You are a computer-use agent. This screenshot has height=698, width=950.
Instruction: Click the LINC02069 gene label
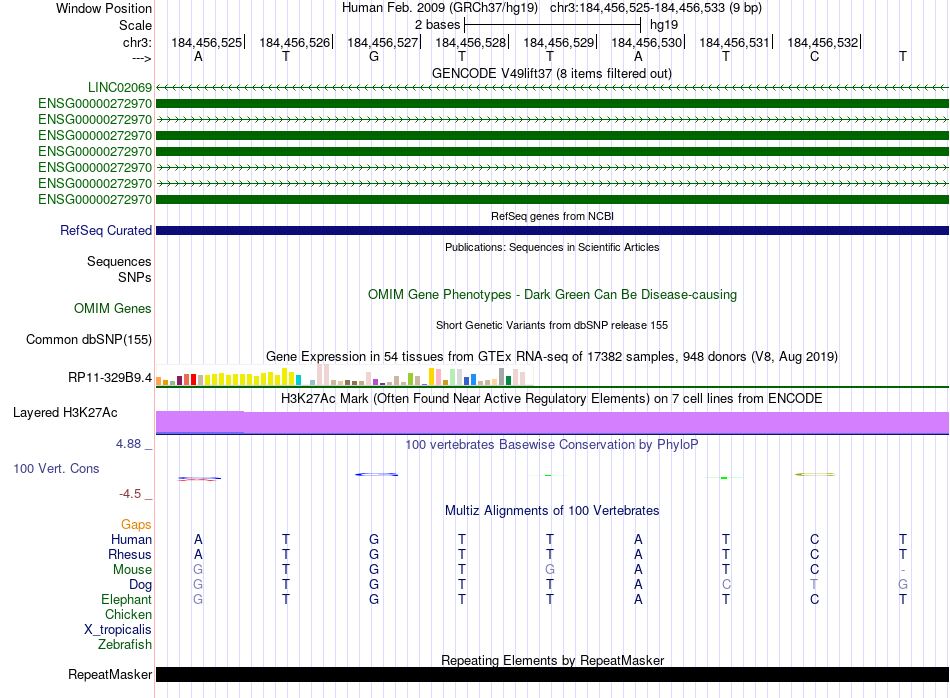coord(120,87)
